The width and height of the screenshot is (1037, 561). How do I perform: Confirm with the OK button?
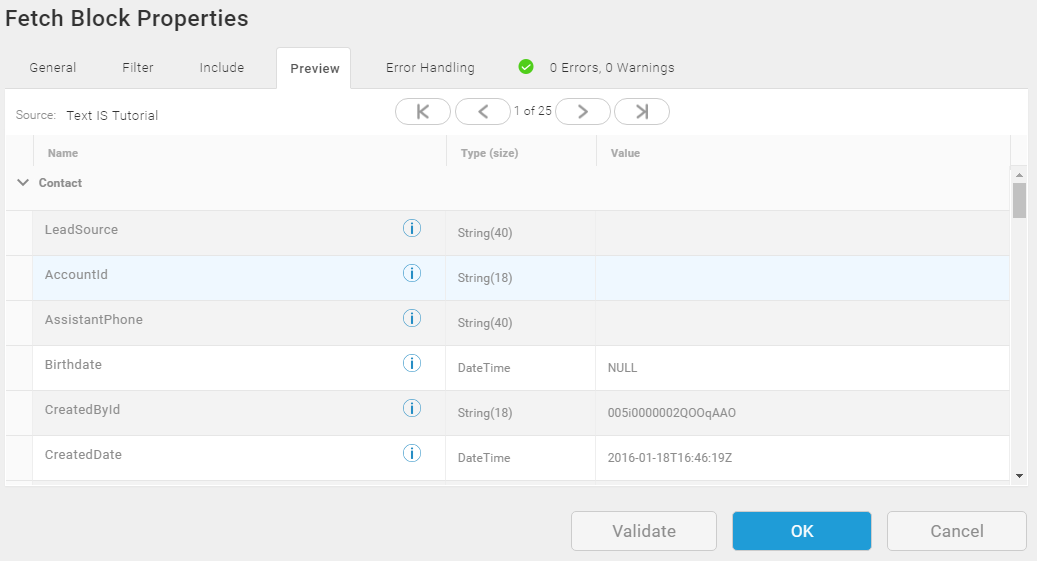pos(802,531)
